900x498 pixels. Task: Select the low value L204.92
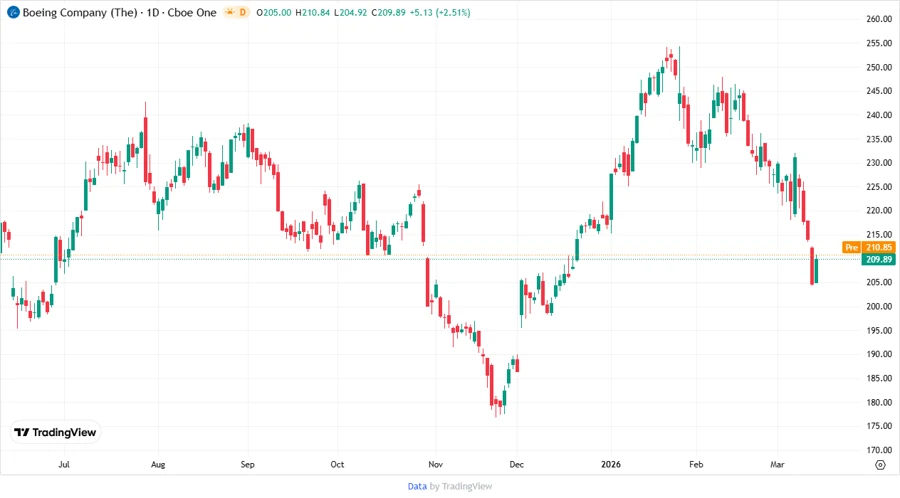[x=350, y=12]
